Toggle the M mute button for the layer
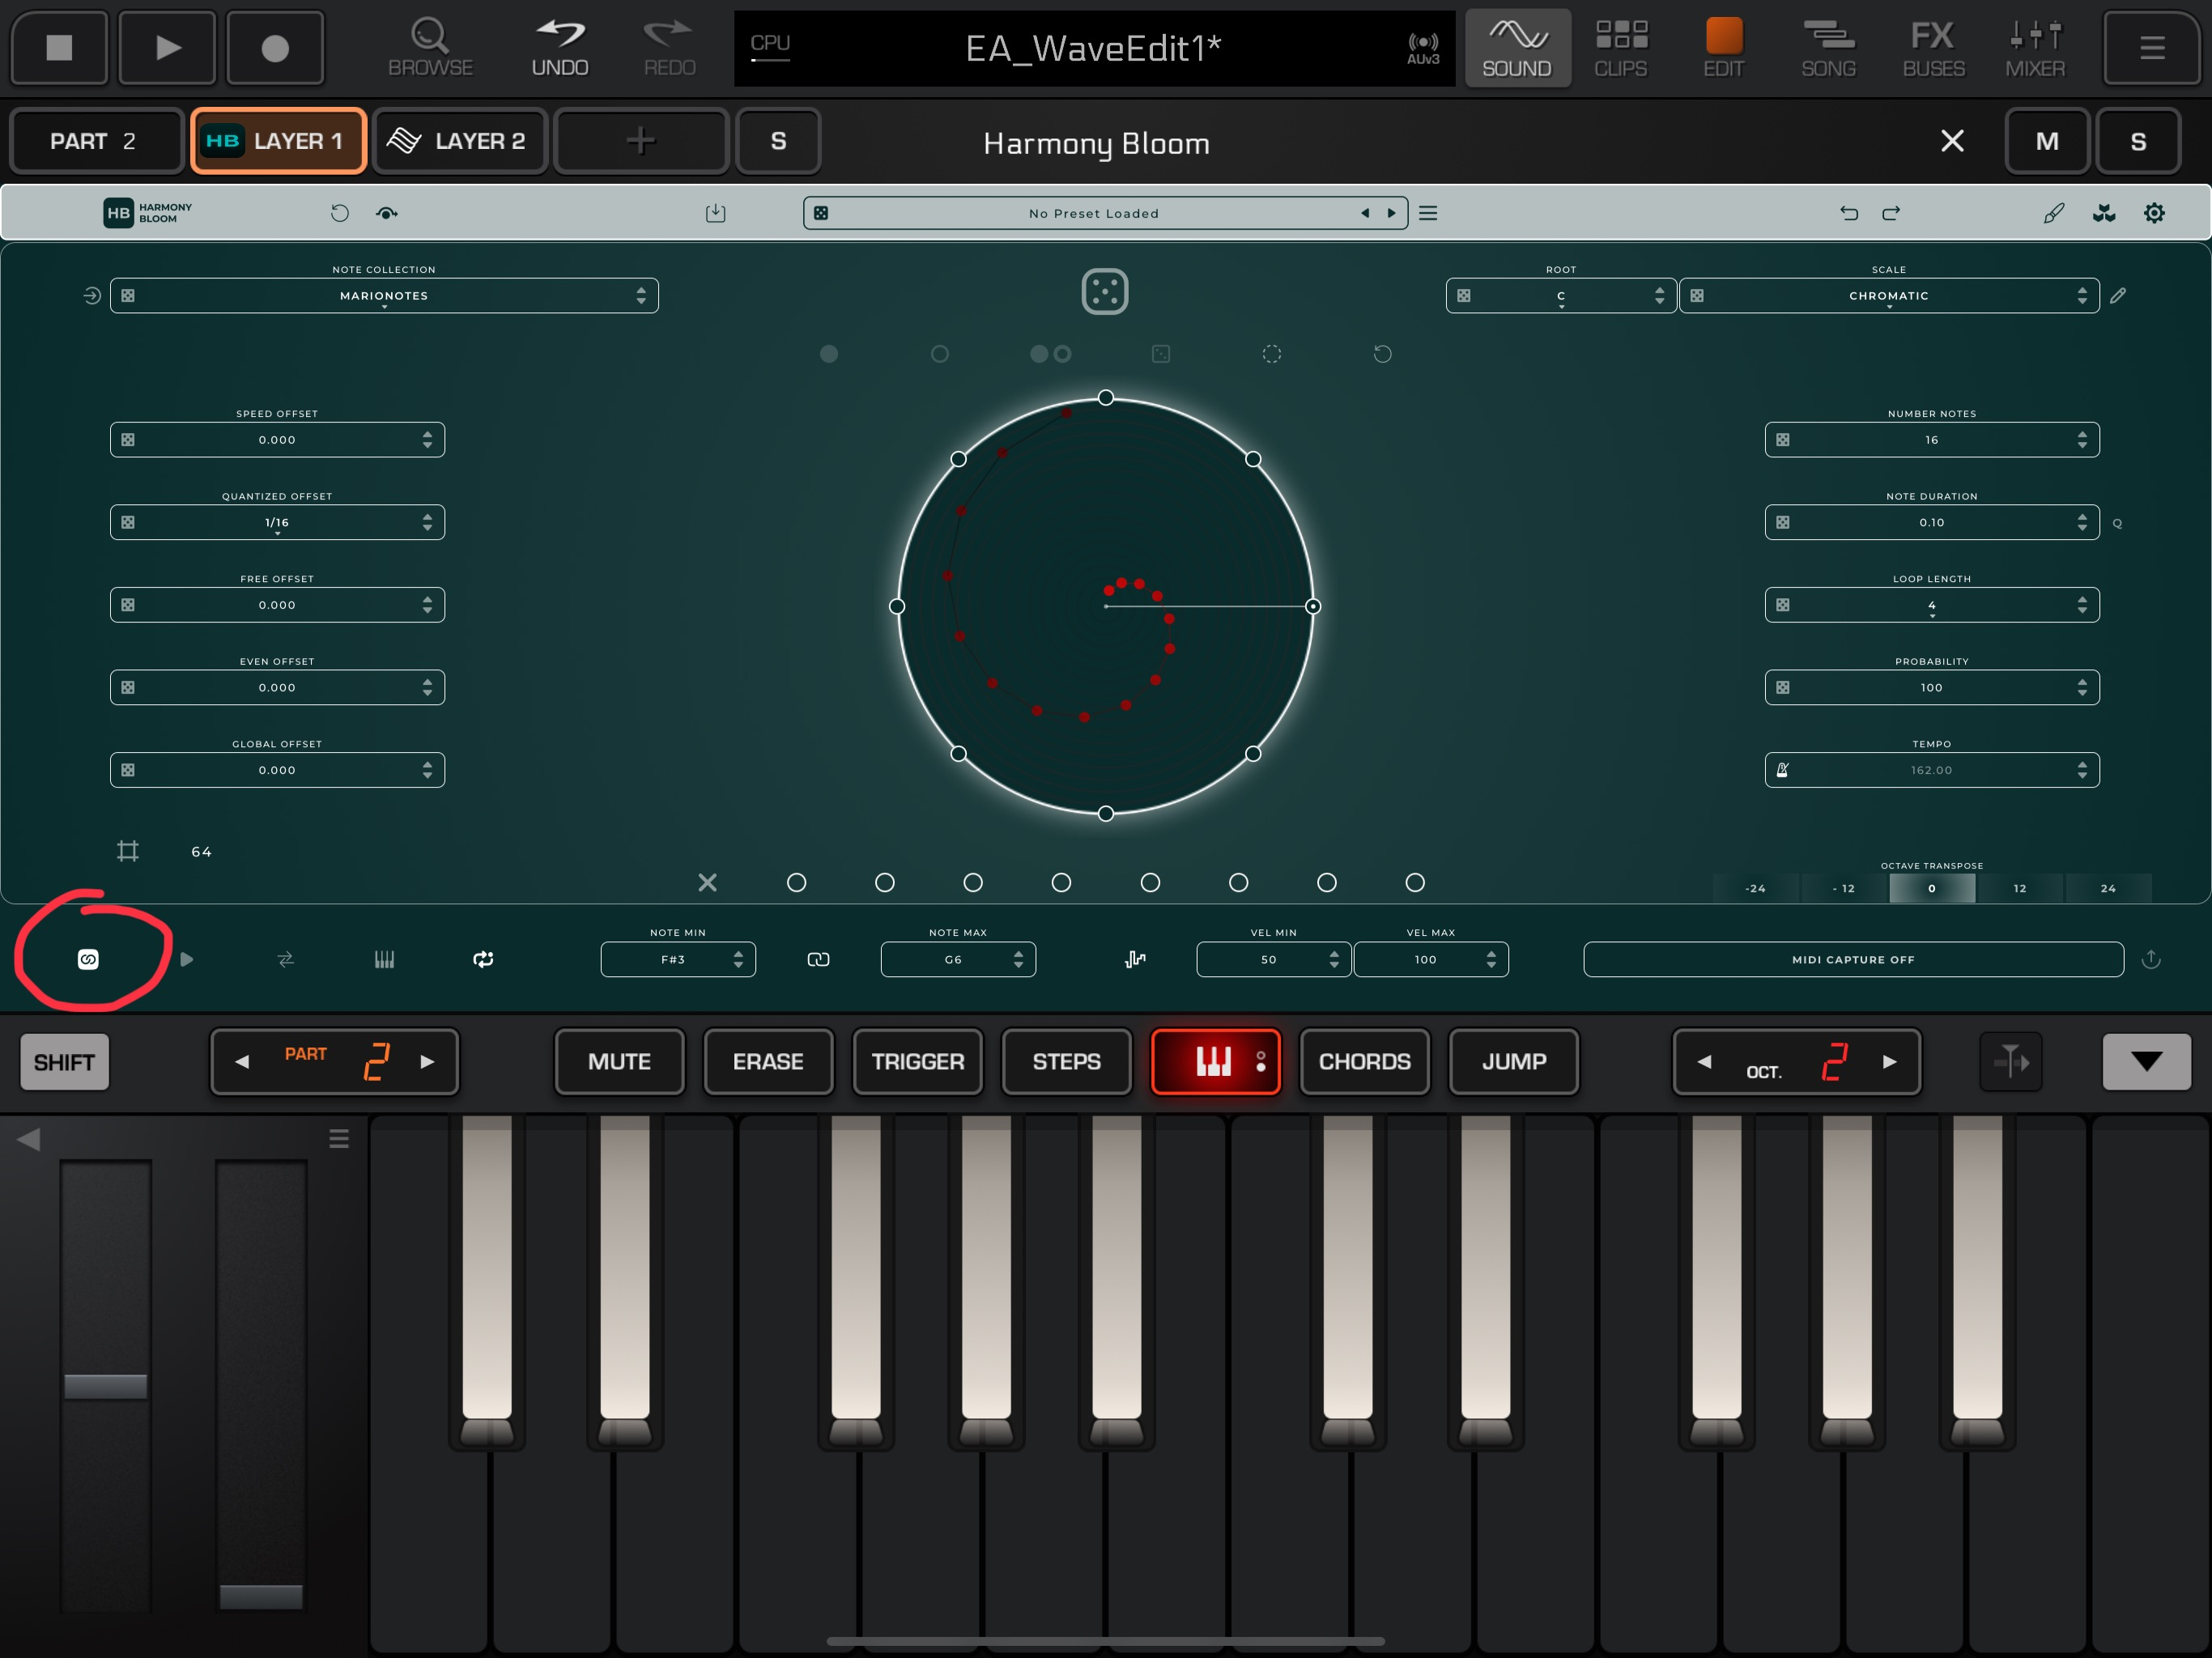 click(2046, 141)
